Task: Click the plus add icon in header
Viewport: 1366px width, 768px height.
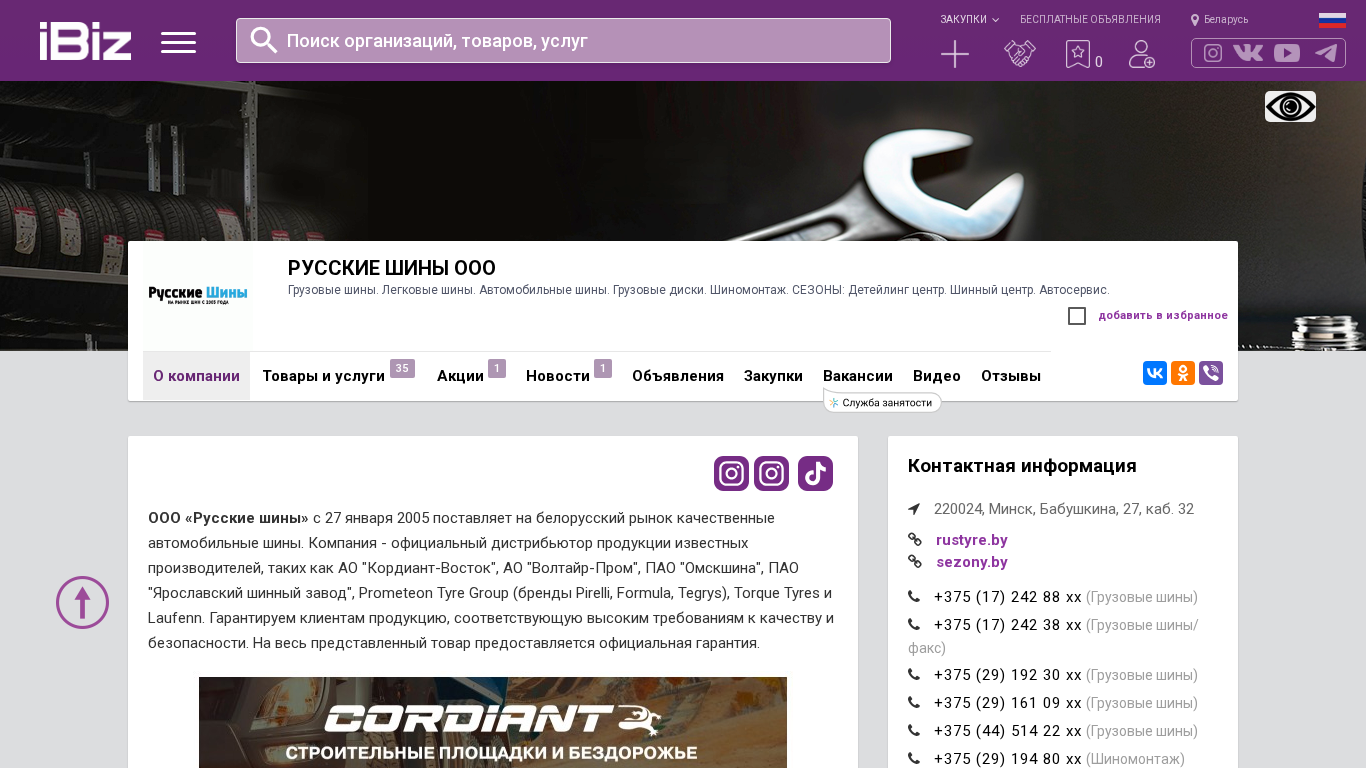Action: pyautogui.click(x=955, y=54)
